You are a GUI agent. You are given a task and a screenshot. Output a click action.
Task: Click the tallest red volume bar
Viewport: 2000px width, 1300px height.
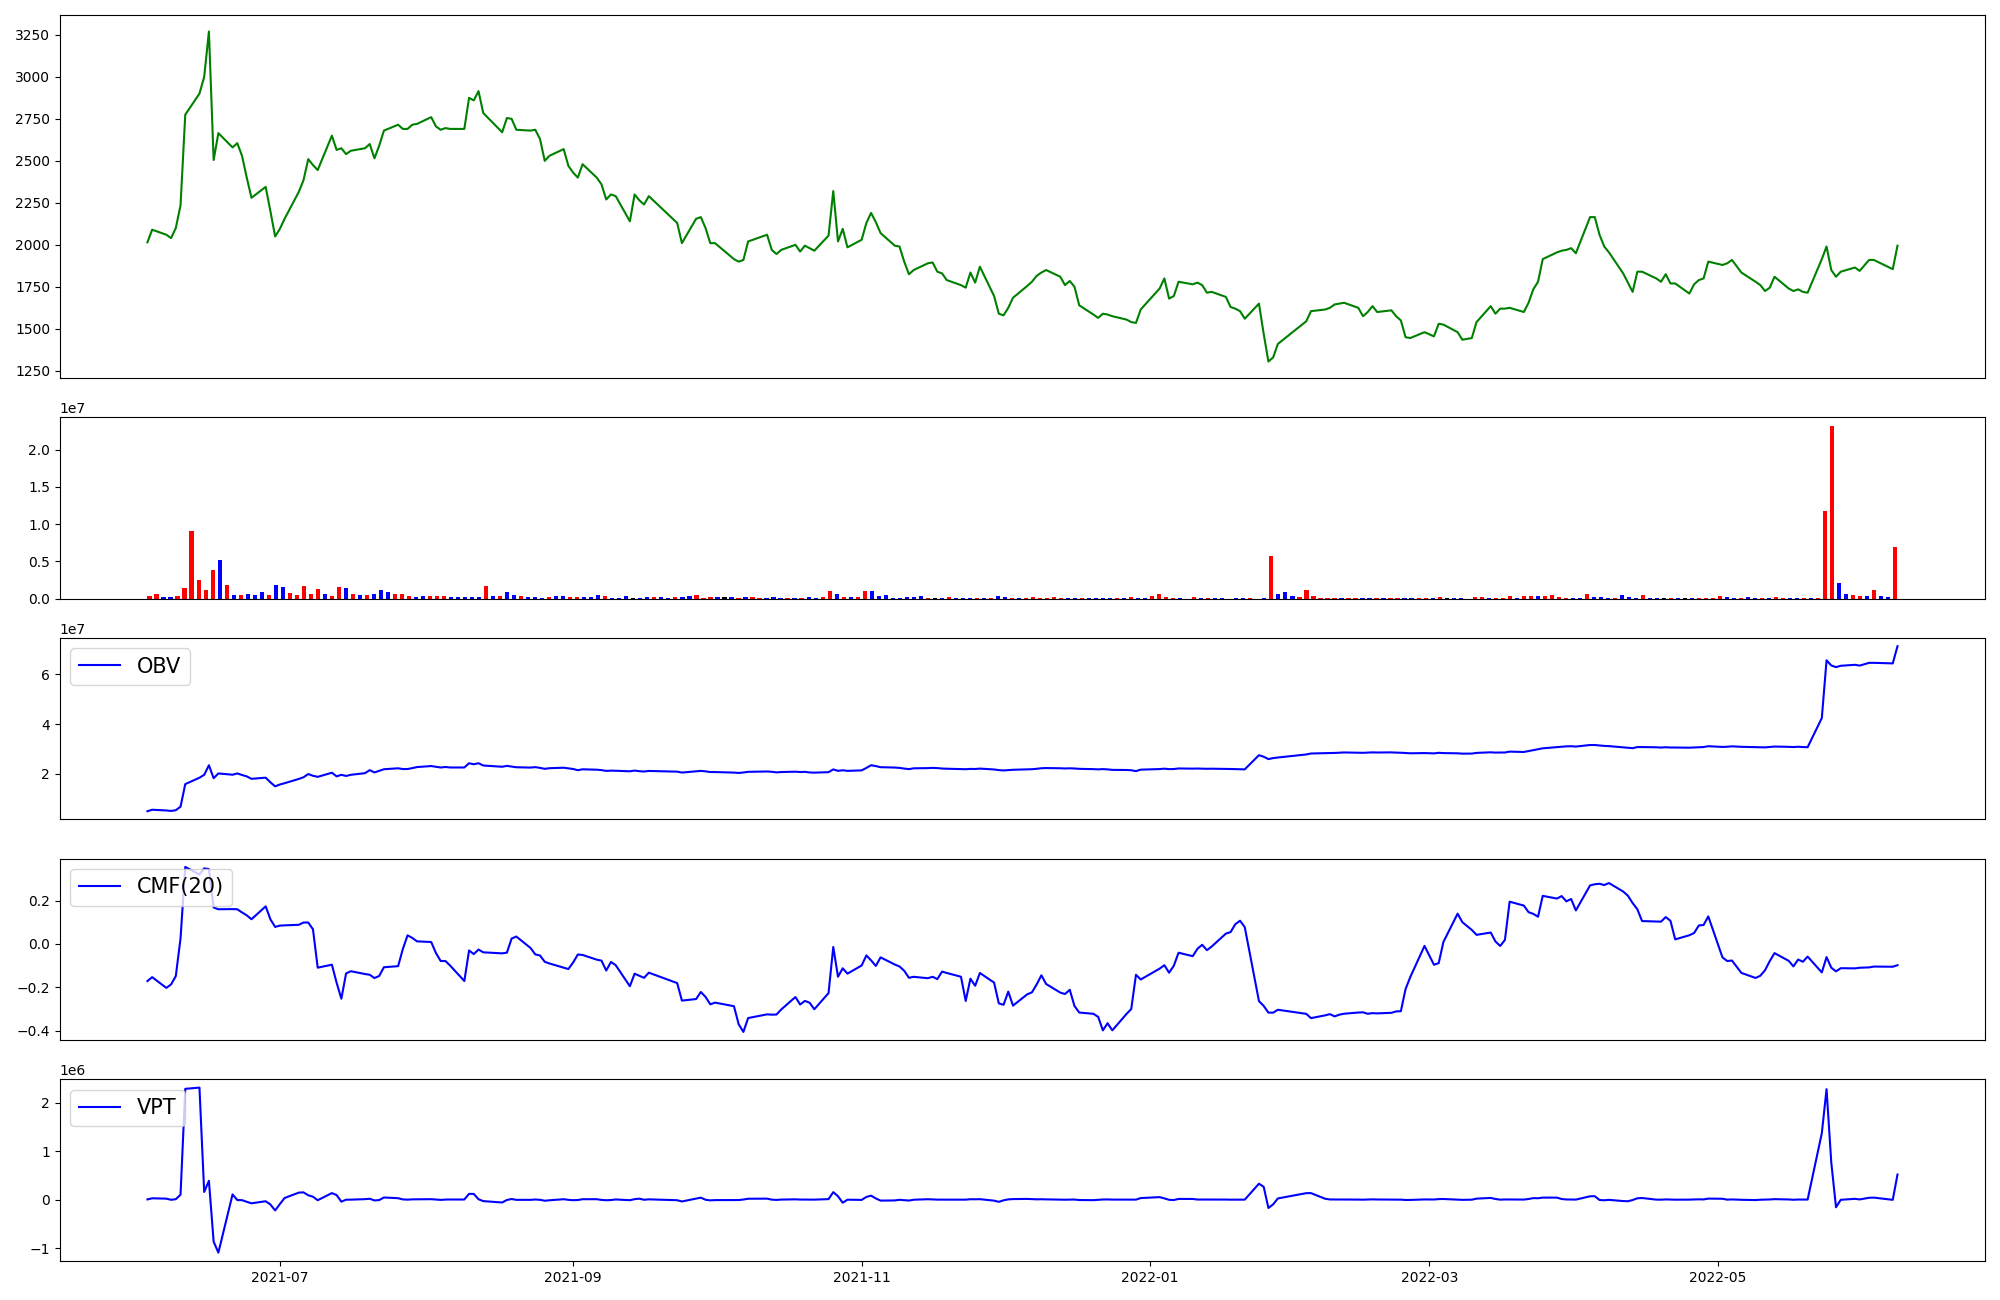tap(1831, 512)
